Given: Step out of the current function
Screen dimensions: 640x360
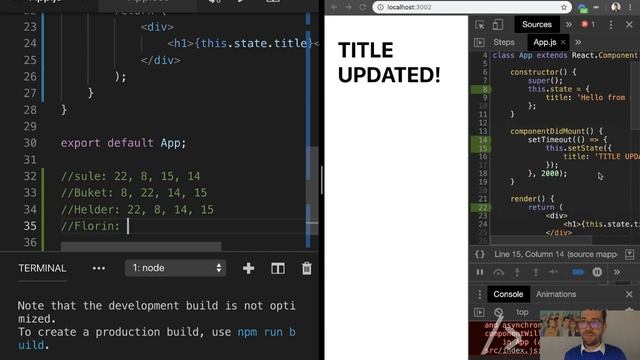Looking at the screenshot, I should pyautogui.click(x=536, y=272).
